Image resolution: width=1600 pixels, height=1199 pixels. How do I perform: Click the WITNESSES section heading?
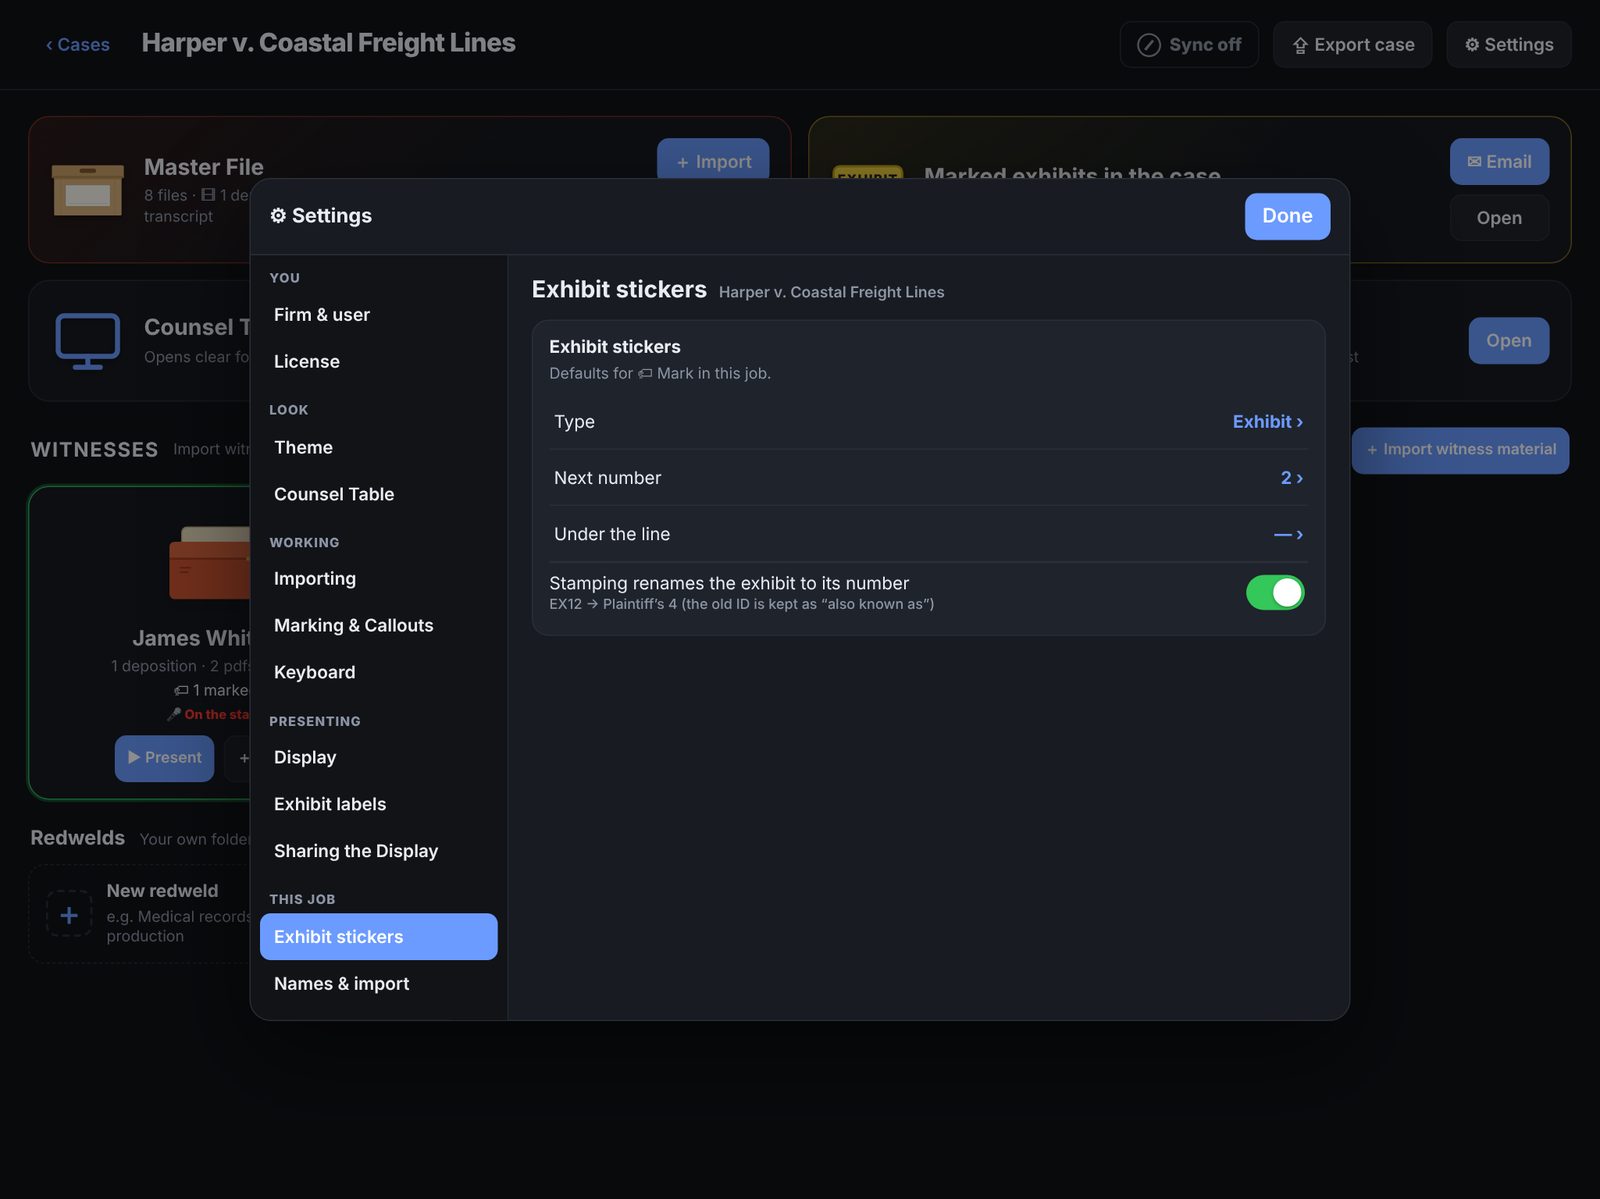click(94, 450)
